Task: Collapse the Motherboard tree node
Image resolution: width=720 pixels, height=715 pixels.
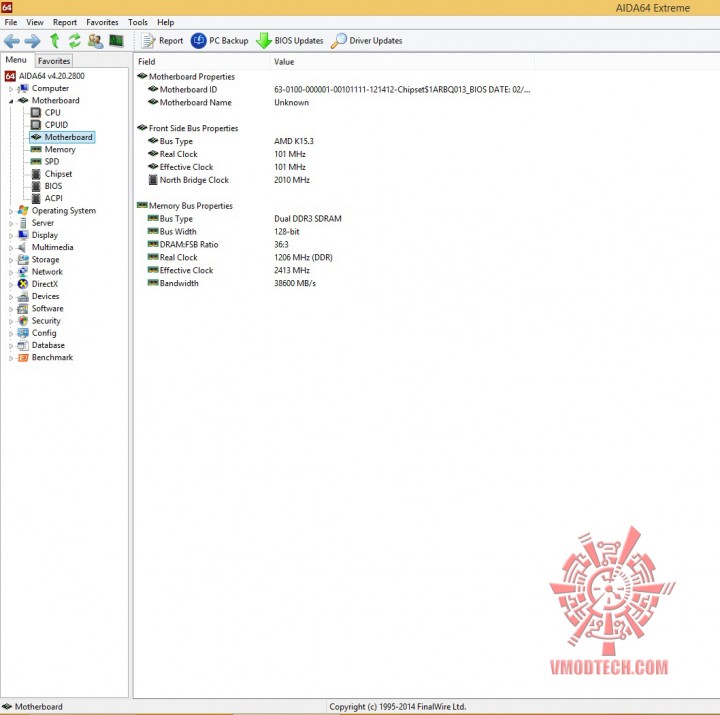Action: (11, 101)
